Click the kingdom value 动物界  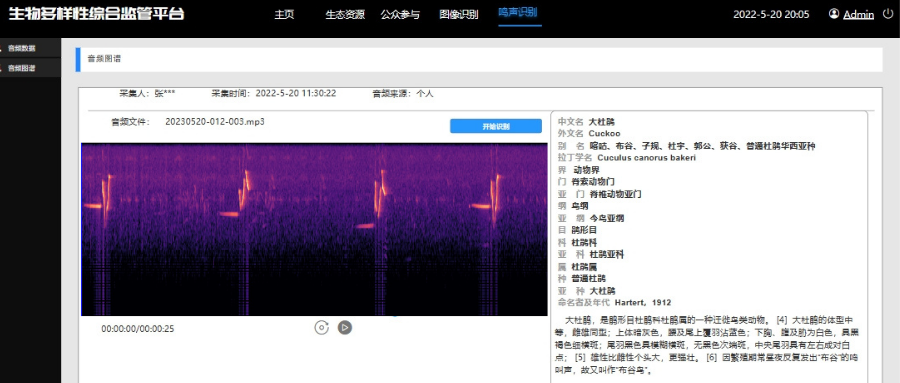(x=587, y=170)
